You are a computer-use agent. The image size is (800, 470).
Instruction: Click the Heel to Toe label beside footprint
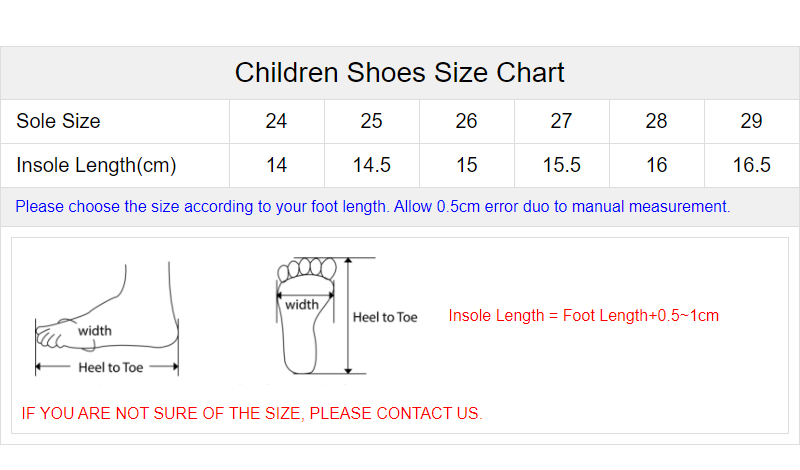[385, 317]
